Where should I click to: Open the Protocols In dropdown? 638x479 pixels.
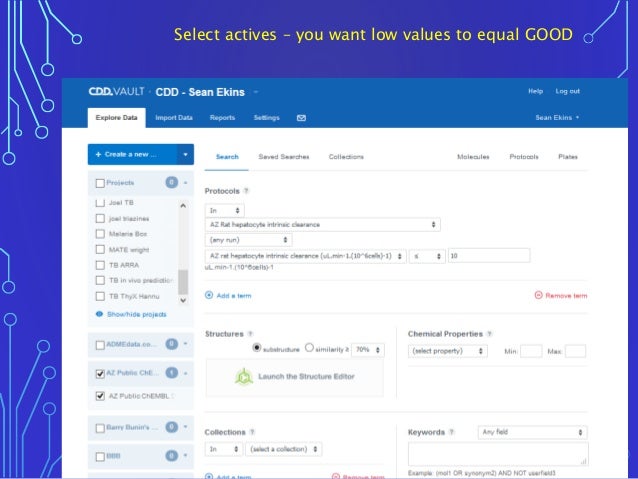tap(225, 210)
